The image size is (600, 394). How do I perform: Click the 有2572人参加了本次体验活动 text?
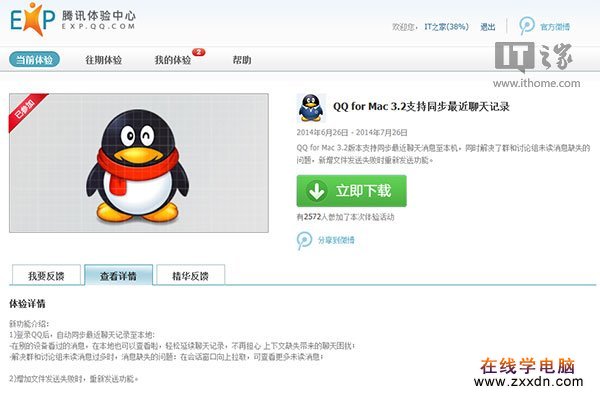(345, 217)
